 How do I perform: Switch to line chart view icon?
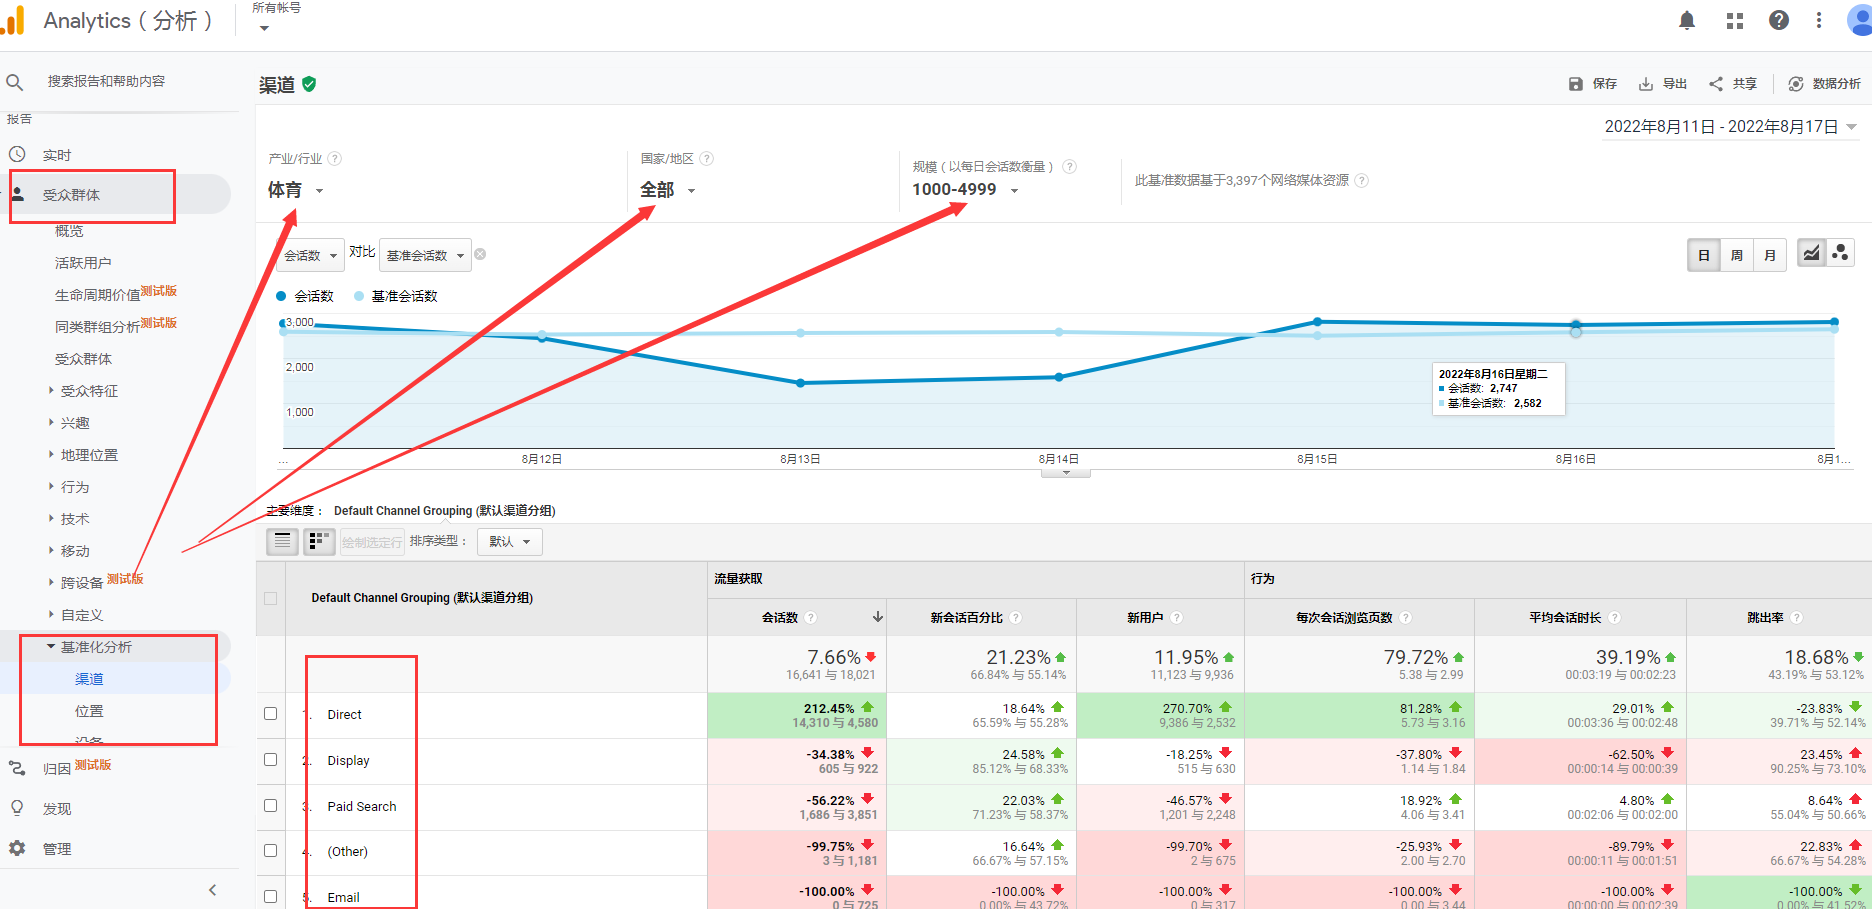pos(1811,254)
